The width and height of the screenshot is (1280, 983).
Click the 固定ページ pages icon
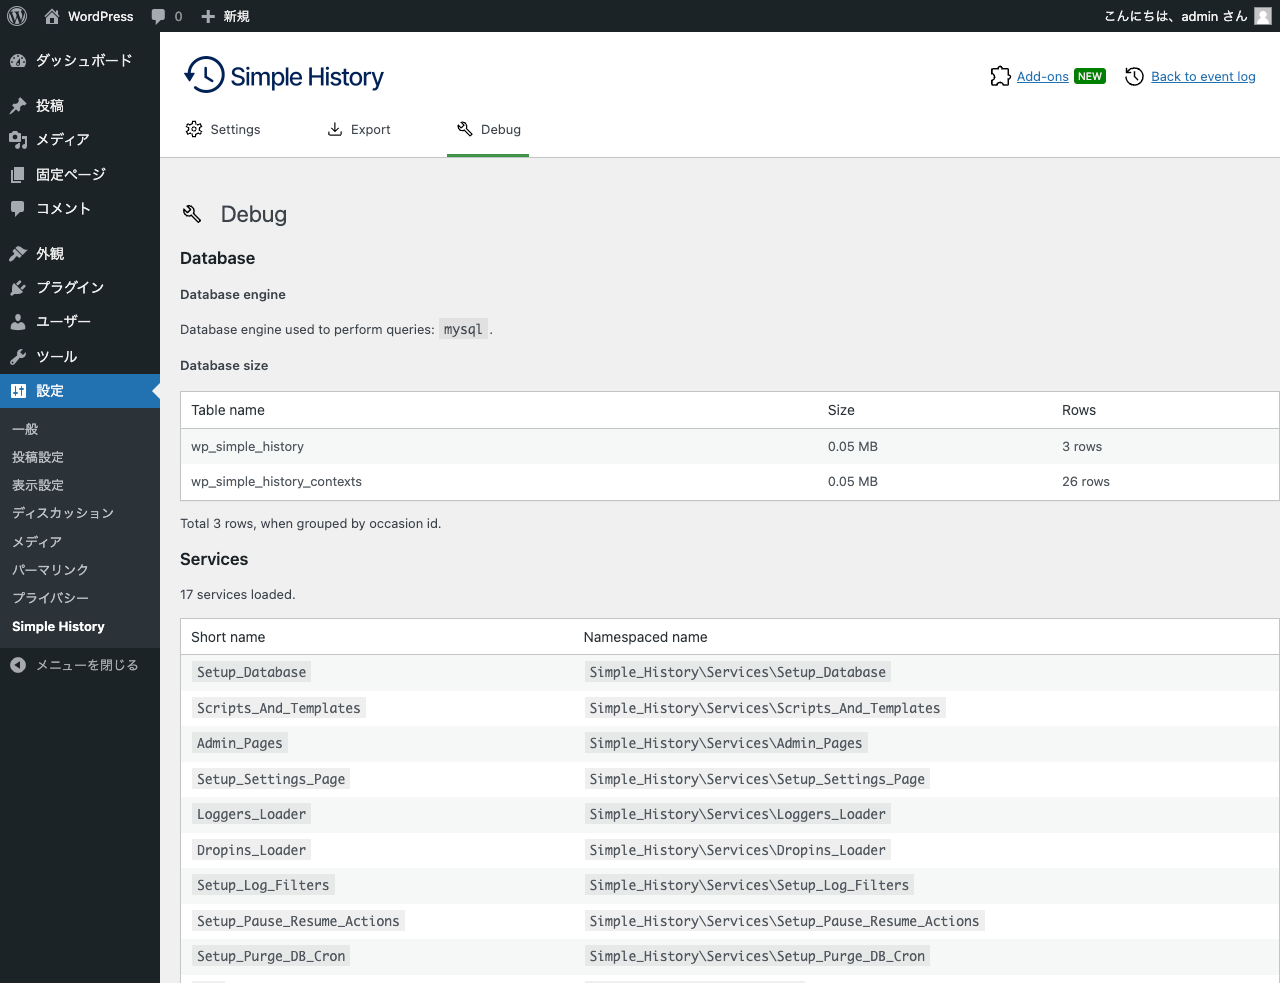pos(18,174)
